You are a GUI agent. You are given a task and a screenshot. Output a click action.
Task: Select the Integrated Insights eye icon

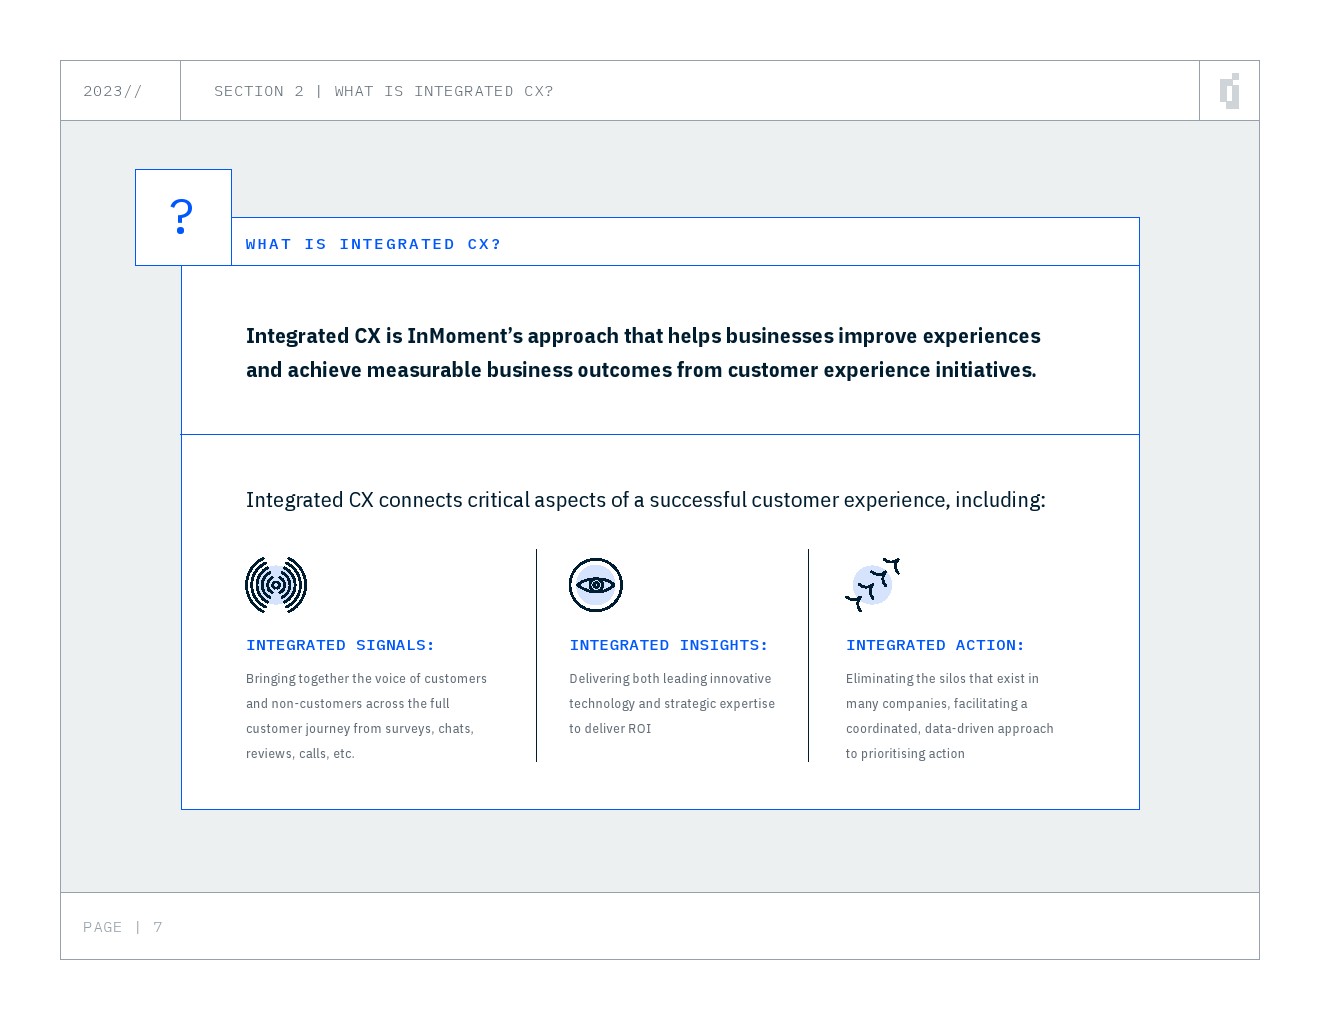pyautogui.click(x=596, y=585)
